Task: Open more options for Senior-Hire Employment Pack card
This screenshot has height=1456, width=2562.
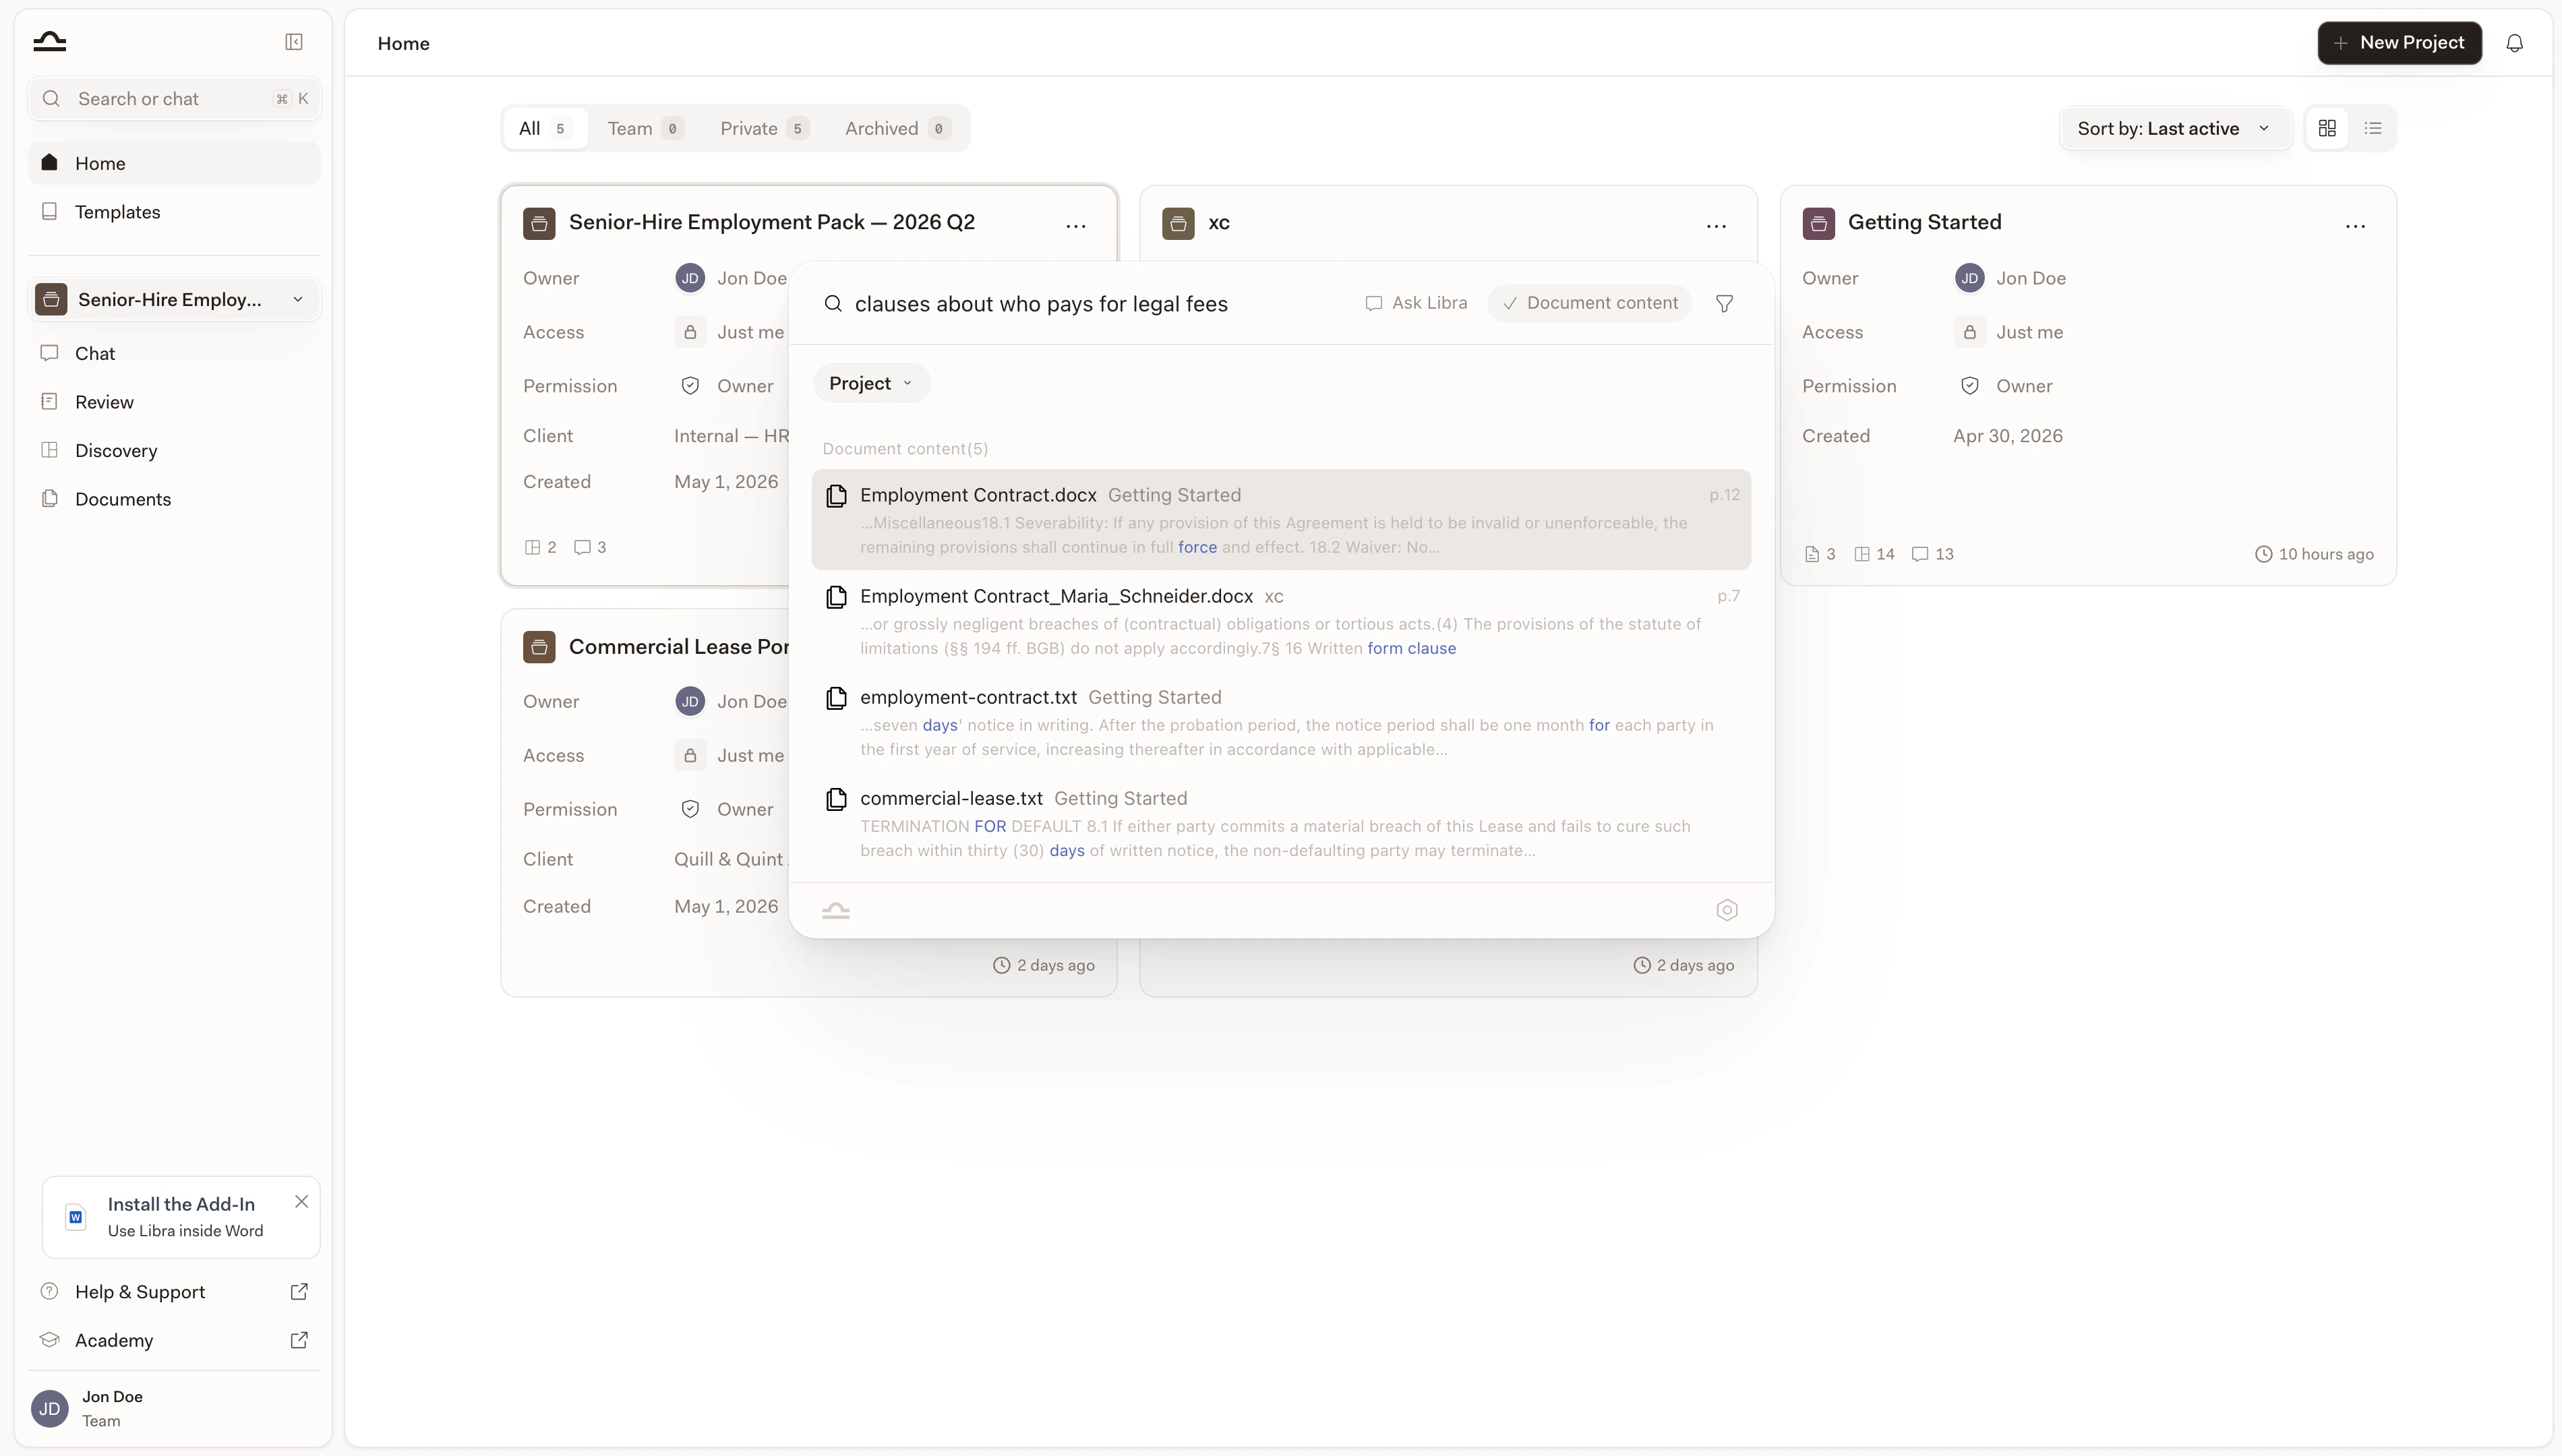Action: 1076,226
